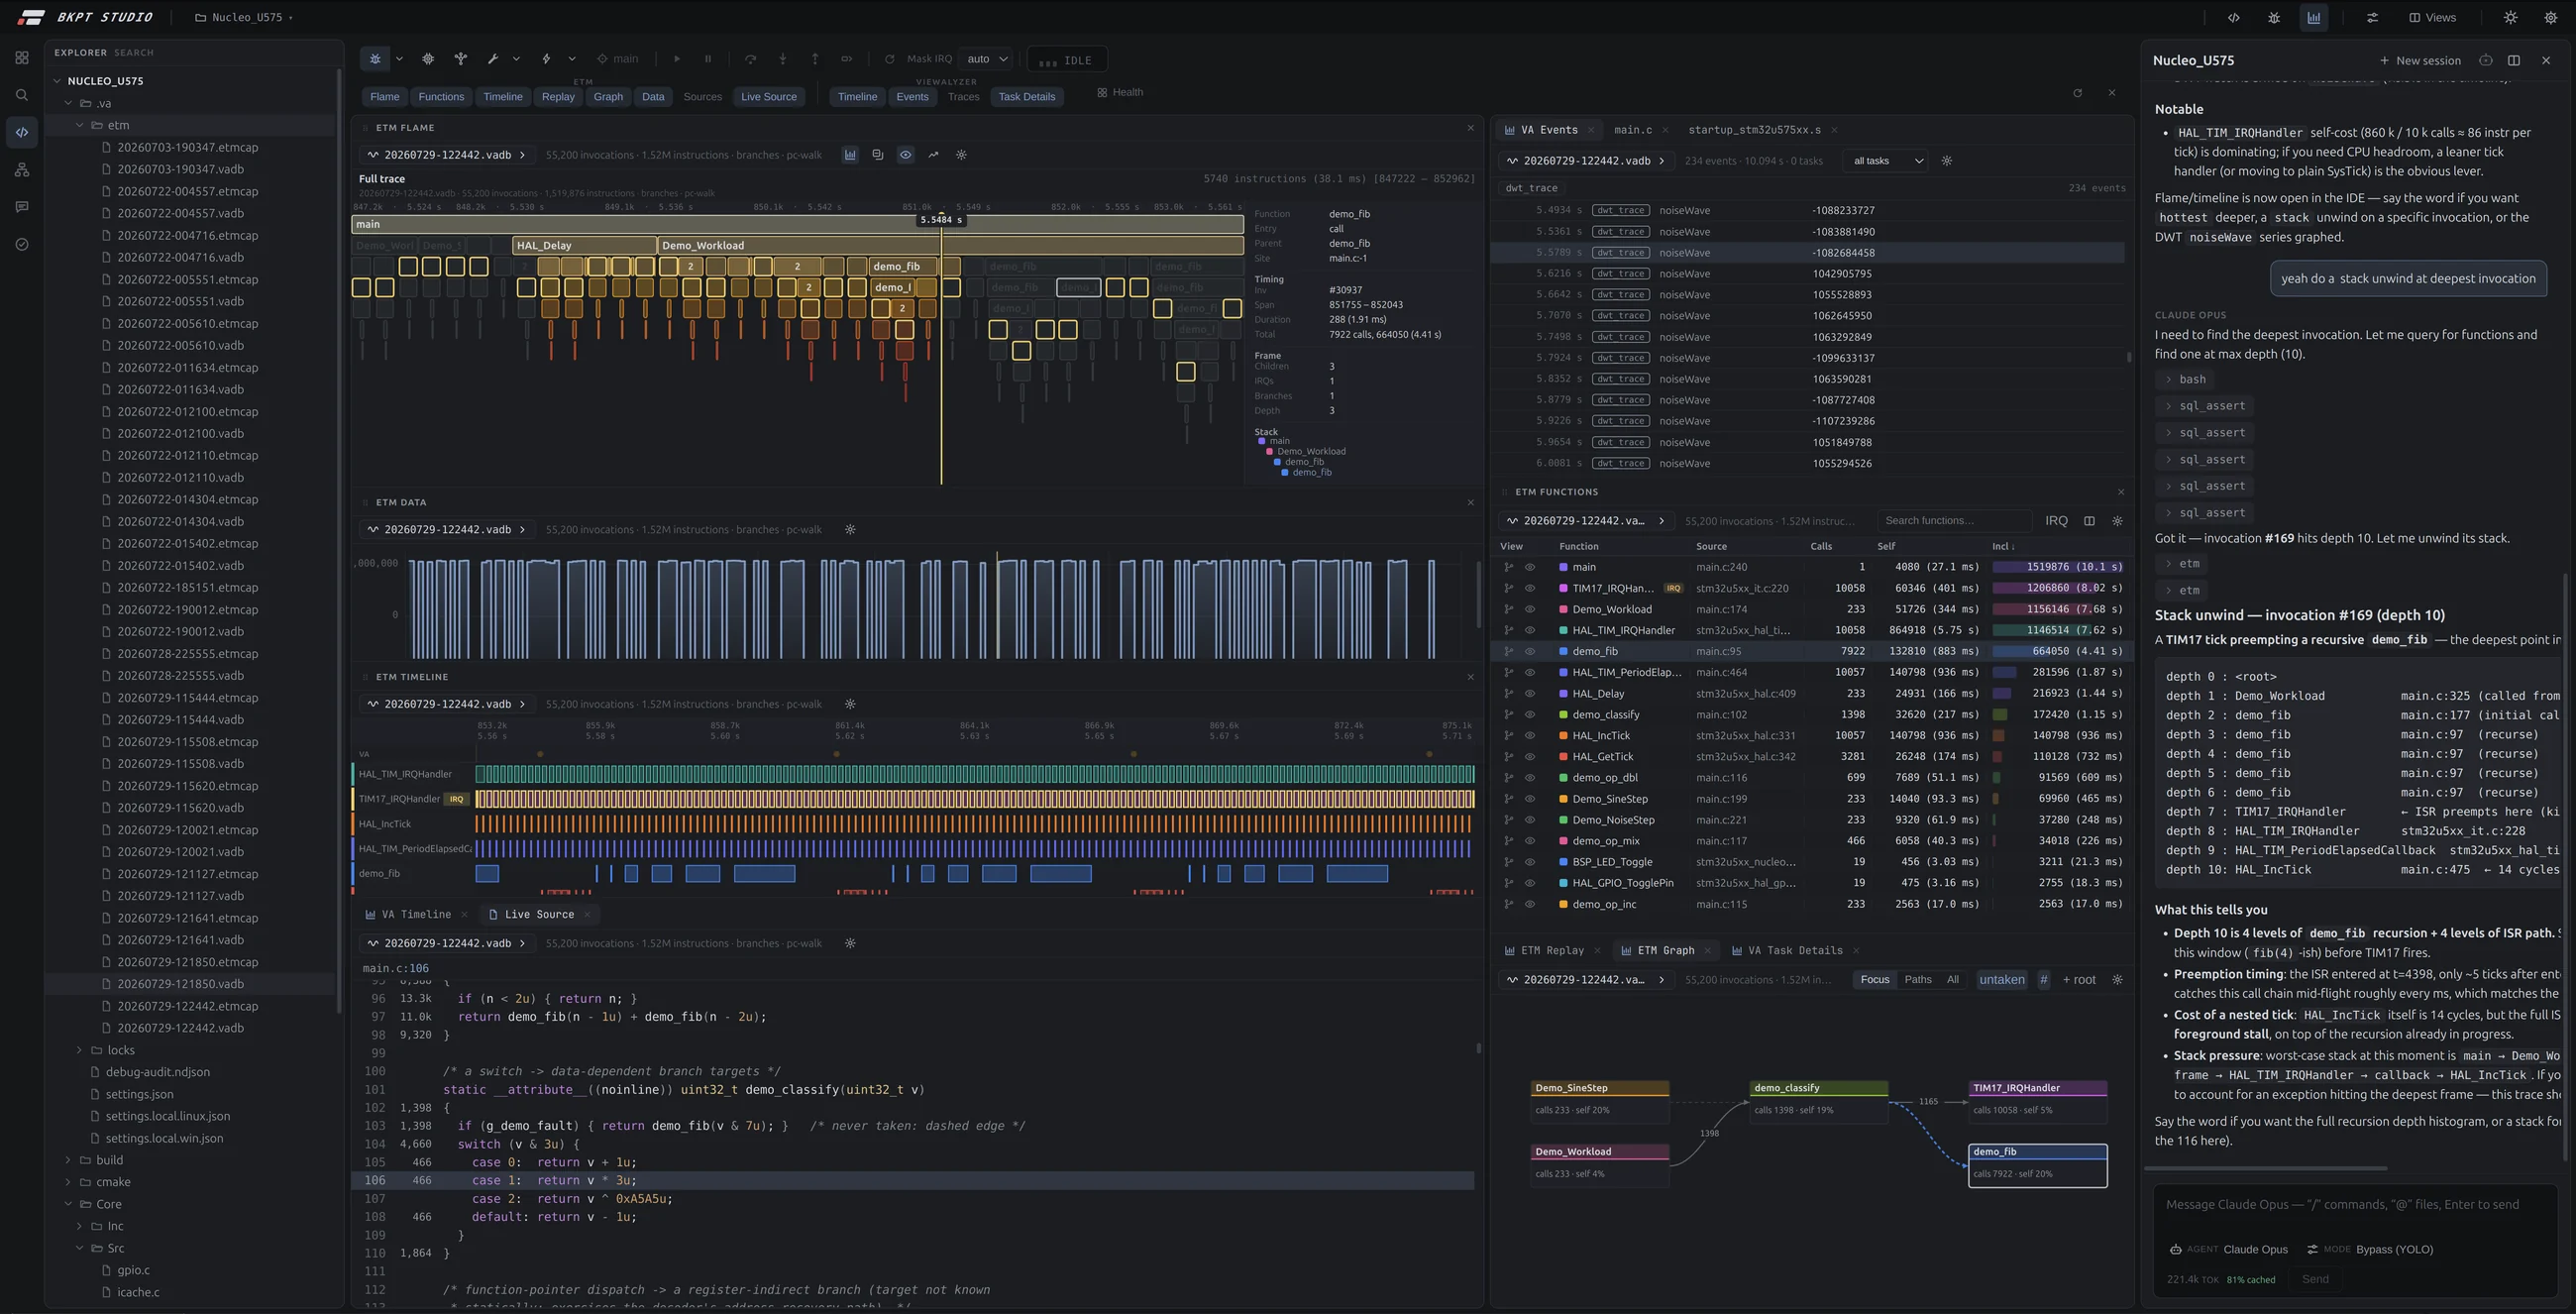The width and height of the screenshot is (2576, 1314).
Task: Click the code view icon in top bar
Action: (x=2233, y=17)
